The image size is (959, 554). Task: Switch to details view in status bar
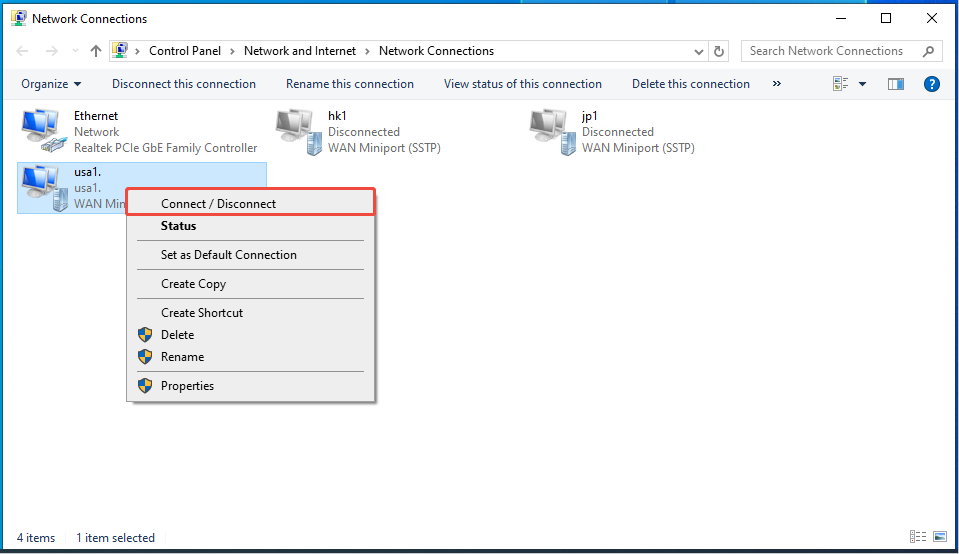pyautogui.click(x=917, y=537)
